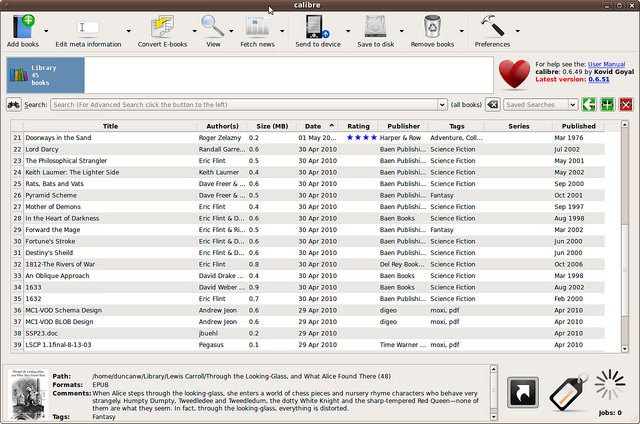Viewport: 640px width, 424px height.
Task: Click book list scrollbar up arrow
Action: (624, 124)
